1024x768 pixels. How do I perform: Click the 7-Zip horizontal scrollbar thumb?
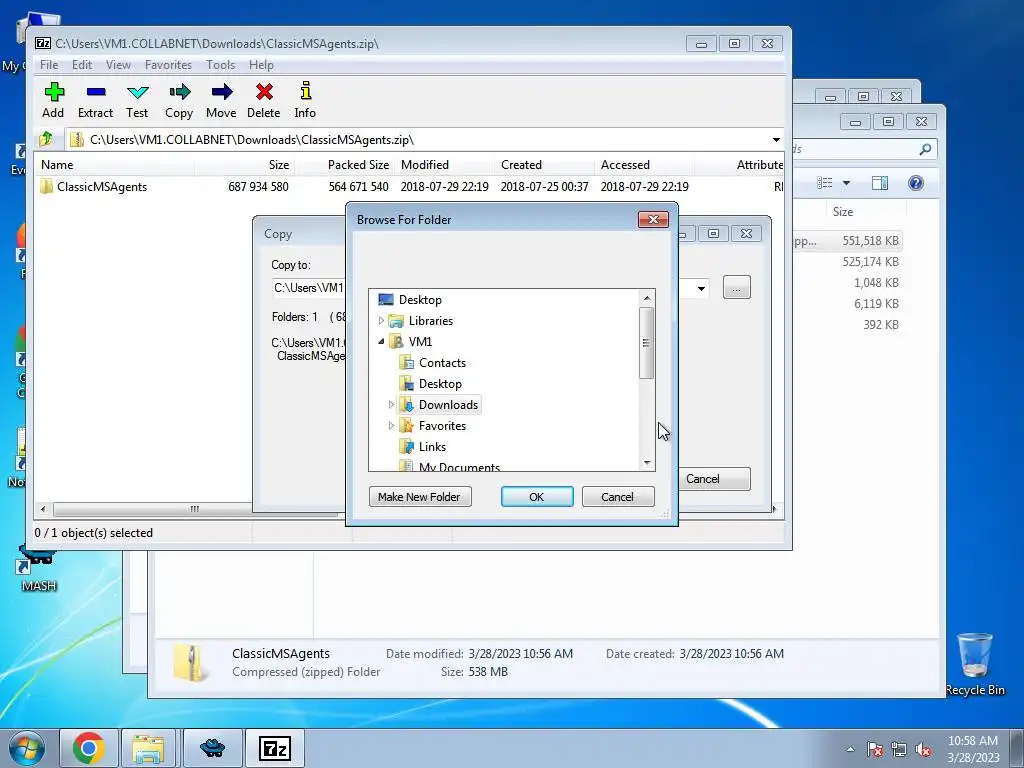pyautogui.click(x=193, y=509)
